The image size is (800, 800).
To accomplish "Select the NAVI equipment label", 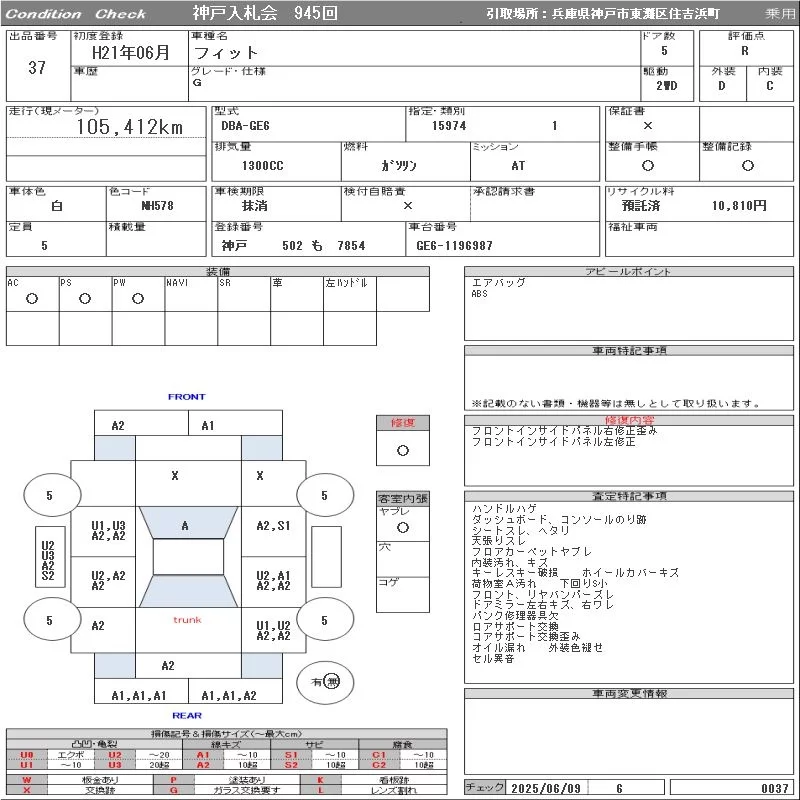I will click(177, 283).
